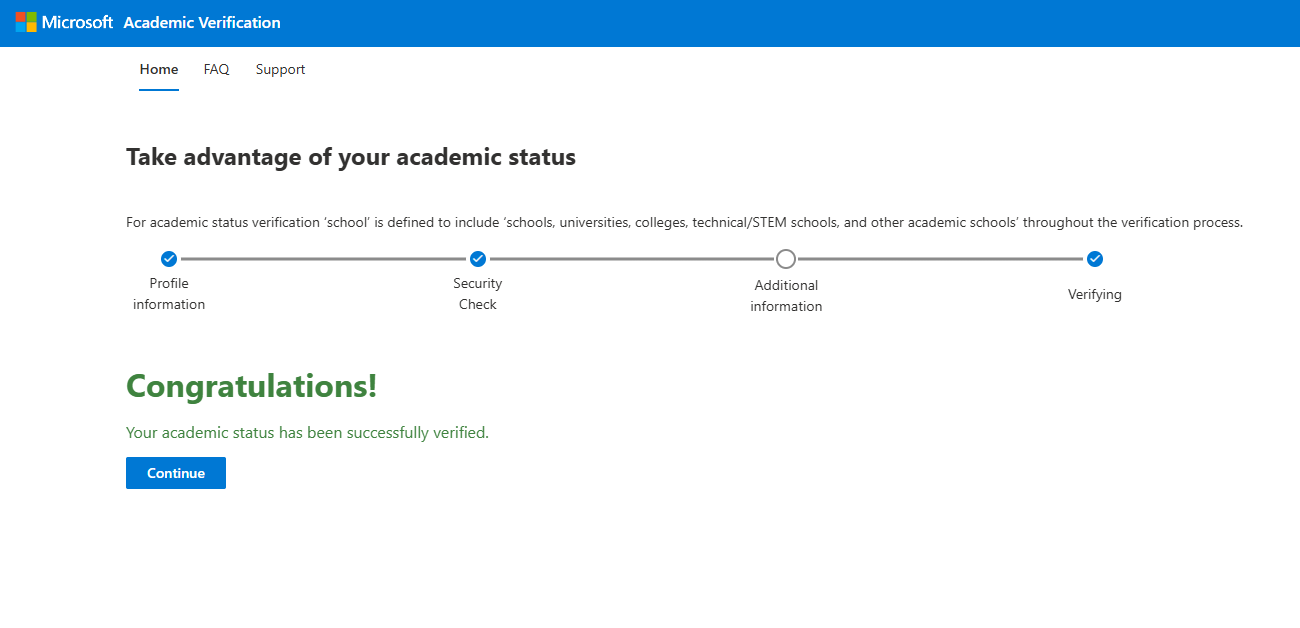Open the FAQ tab
Viewport: 1300px width, 628px height.
(x=216, y=70)
